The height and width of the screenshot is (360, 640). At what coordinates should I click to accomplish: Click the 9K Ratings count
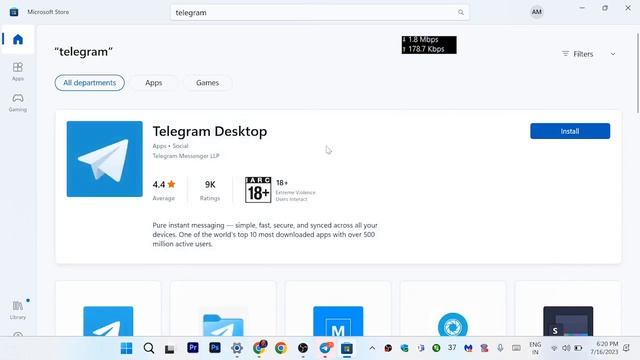[210, 190]
